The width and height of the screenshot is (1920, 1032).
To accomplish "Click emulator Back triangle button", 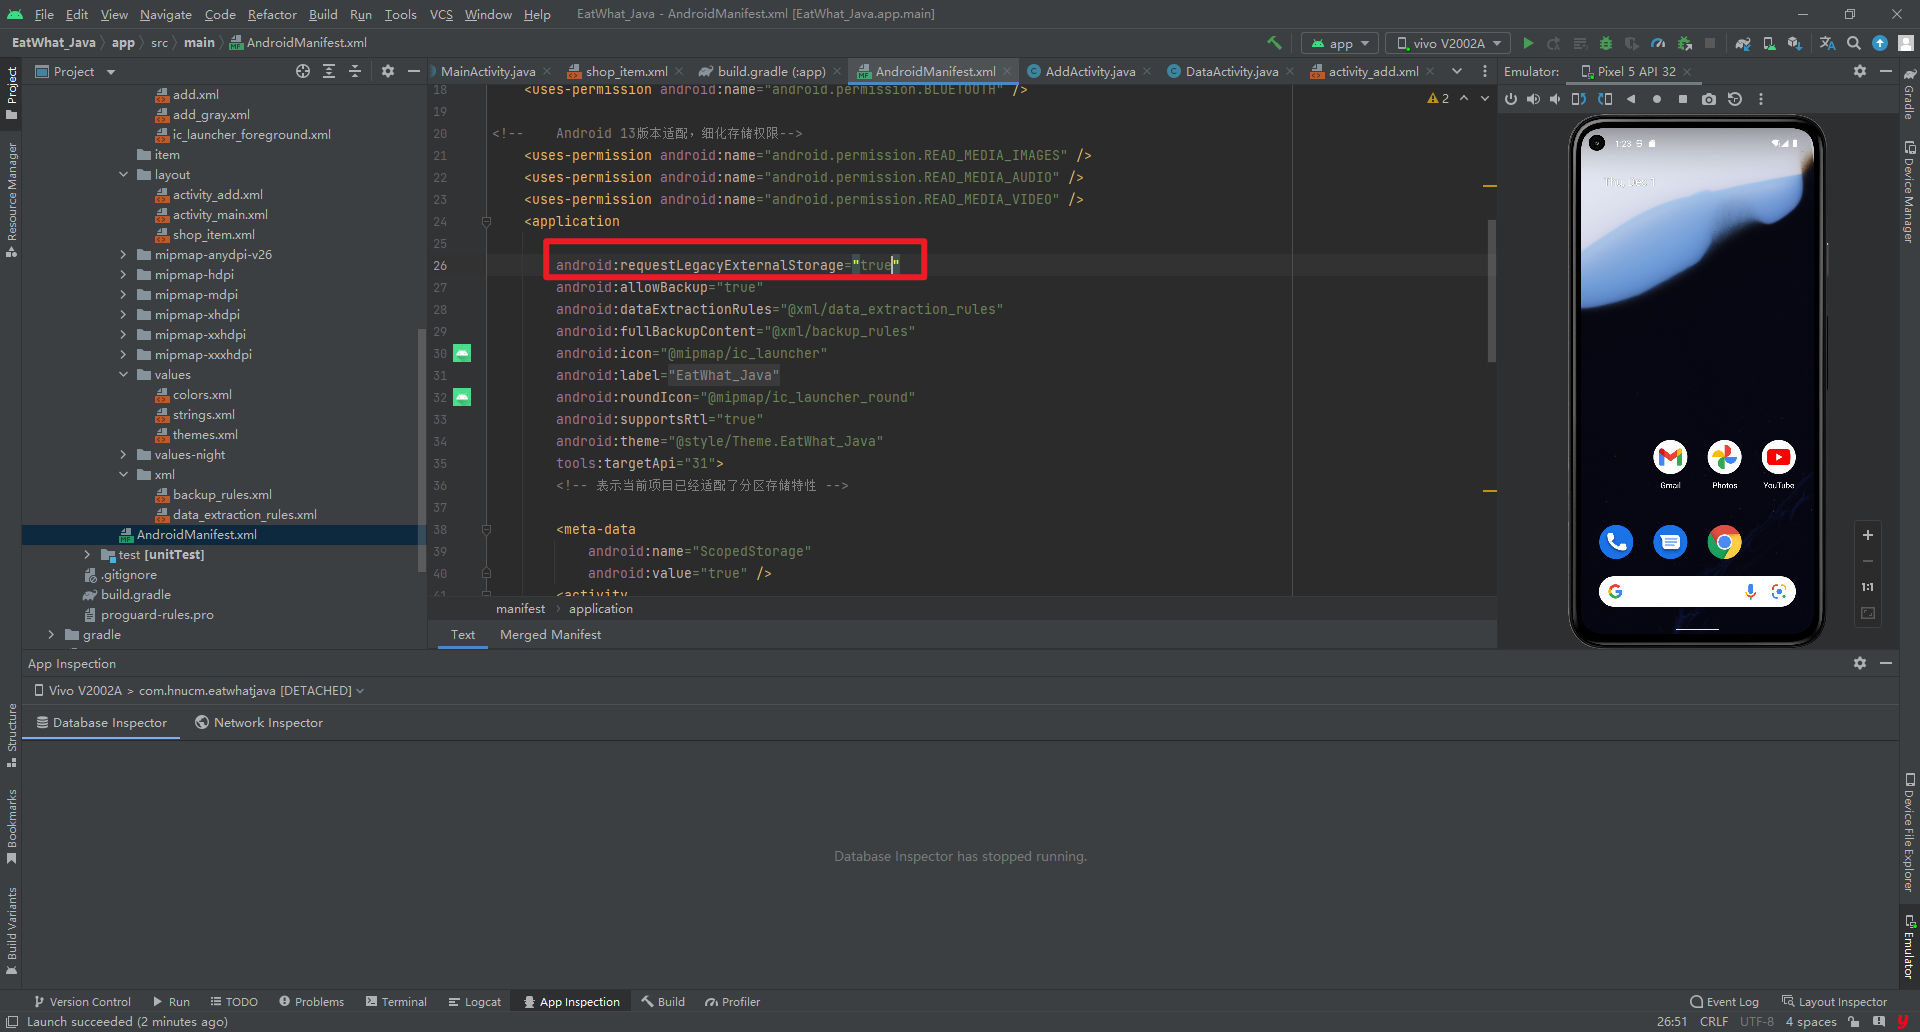I will (x=1631, y=99).
